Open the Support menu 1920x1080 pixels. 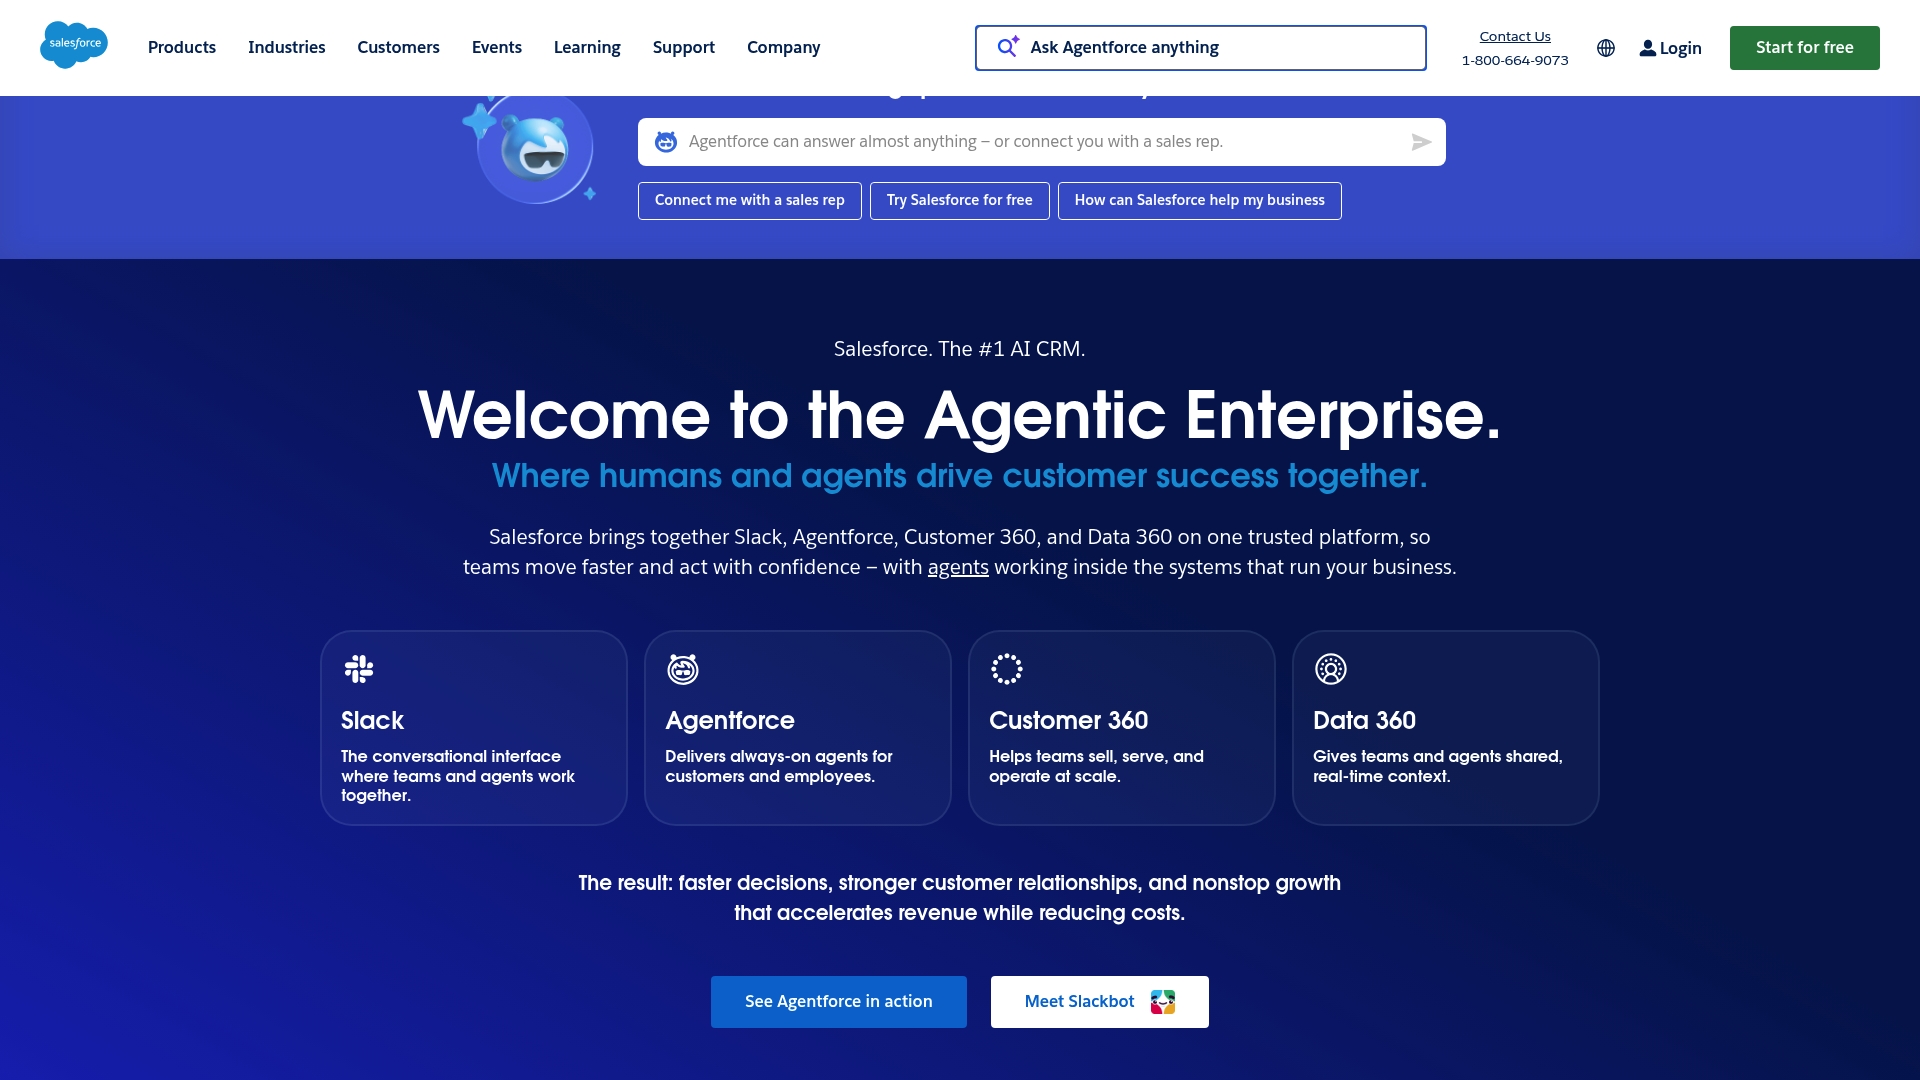[684, 47]
